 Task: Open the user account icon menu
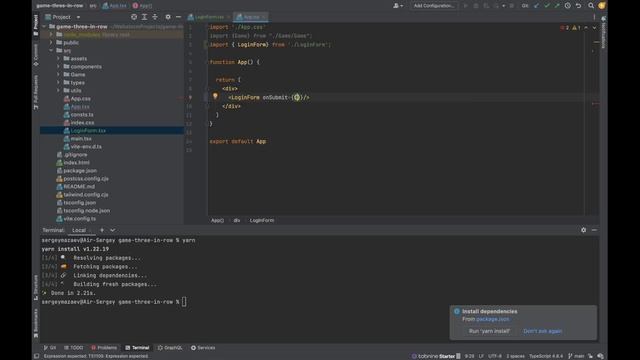tap(398, 6)
